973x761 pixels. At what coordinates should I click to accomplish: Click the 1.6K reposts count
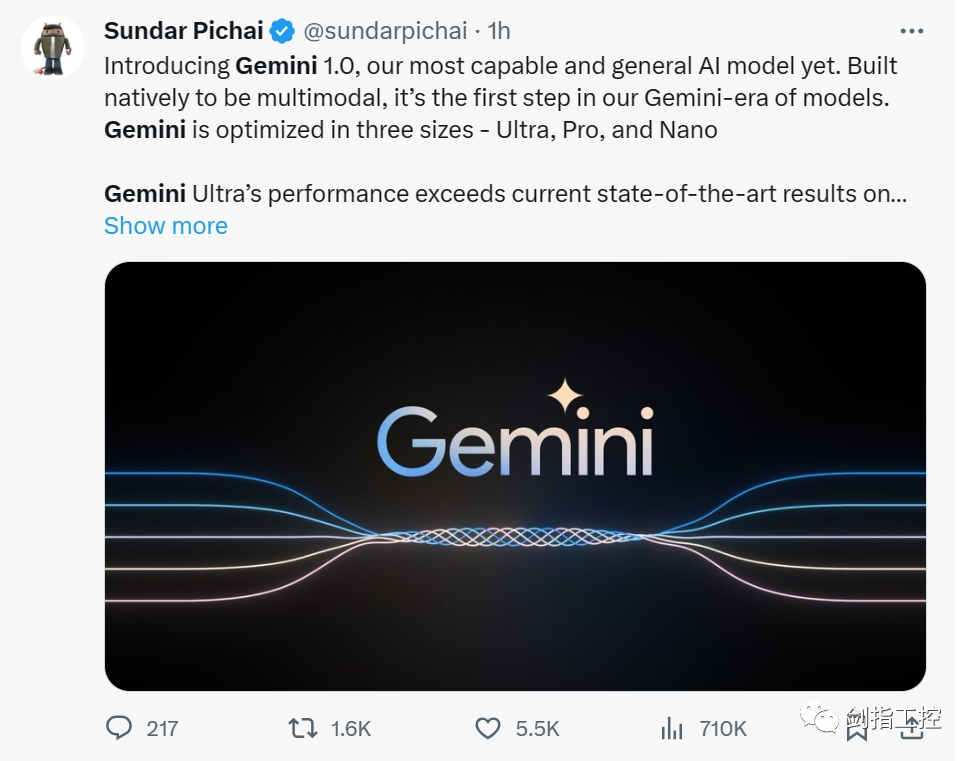pyautogui.click(x=350, y=728)
